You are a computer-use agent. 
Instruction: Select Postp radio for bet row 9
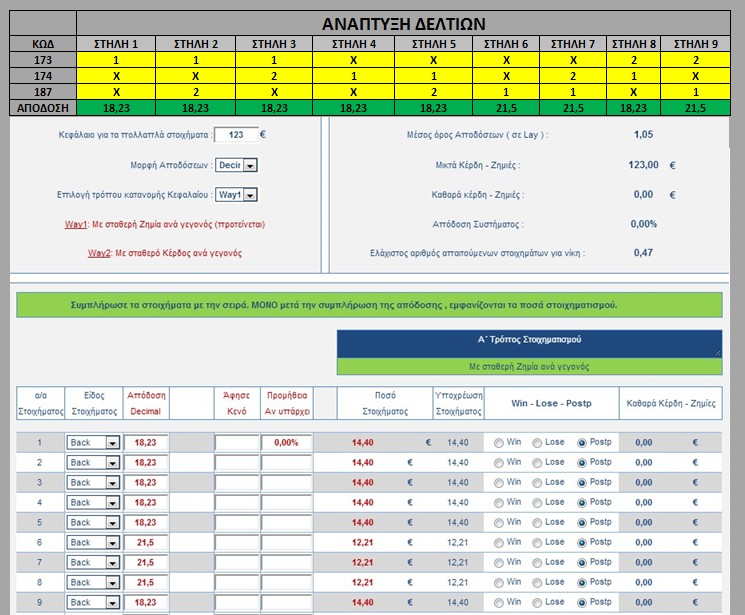582,603
